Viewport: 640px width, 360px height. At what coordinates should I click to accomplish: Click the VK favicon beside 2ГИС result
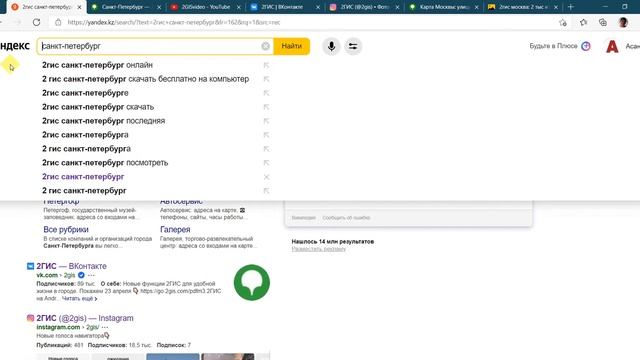[30, 266]
